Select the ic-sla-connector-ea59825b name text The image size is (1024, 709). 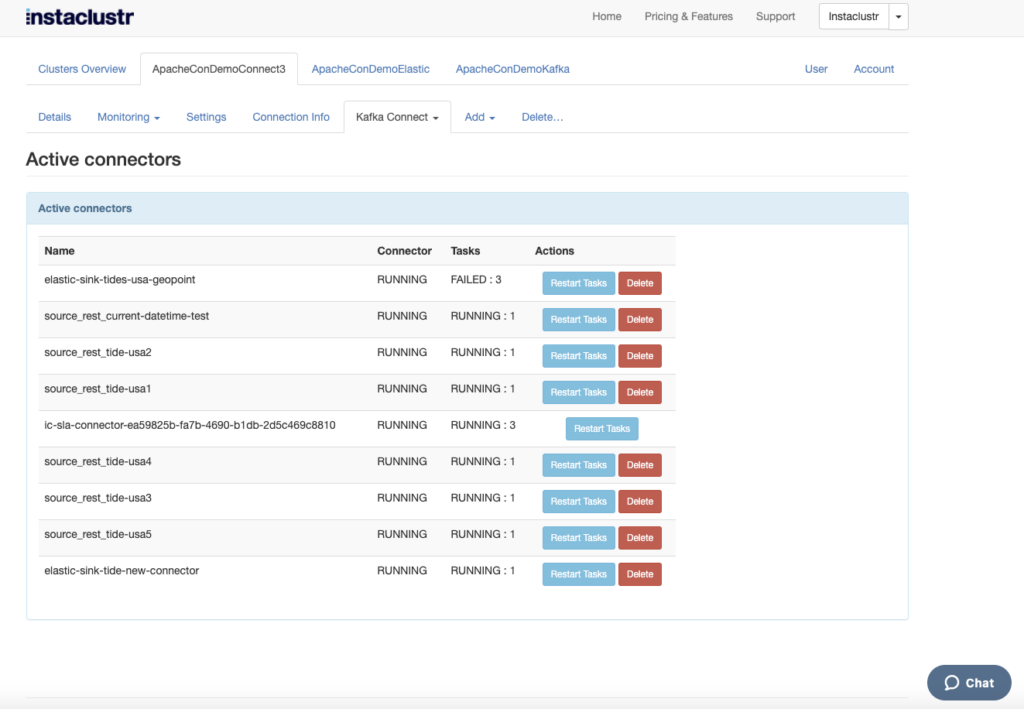coord(190,425)
